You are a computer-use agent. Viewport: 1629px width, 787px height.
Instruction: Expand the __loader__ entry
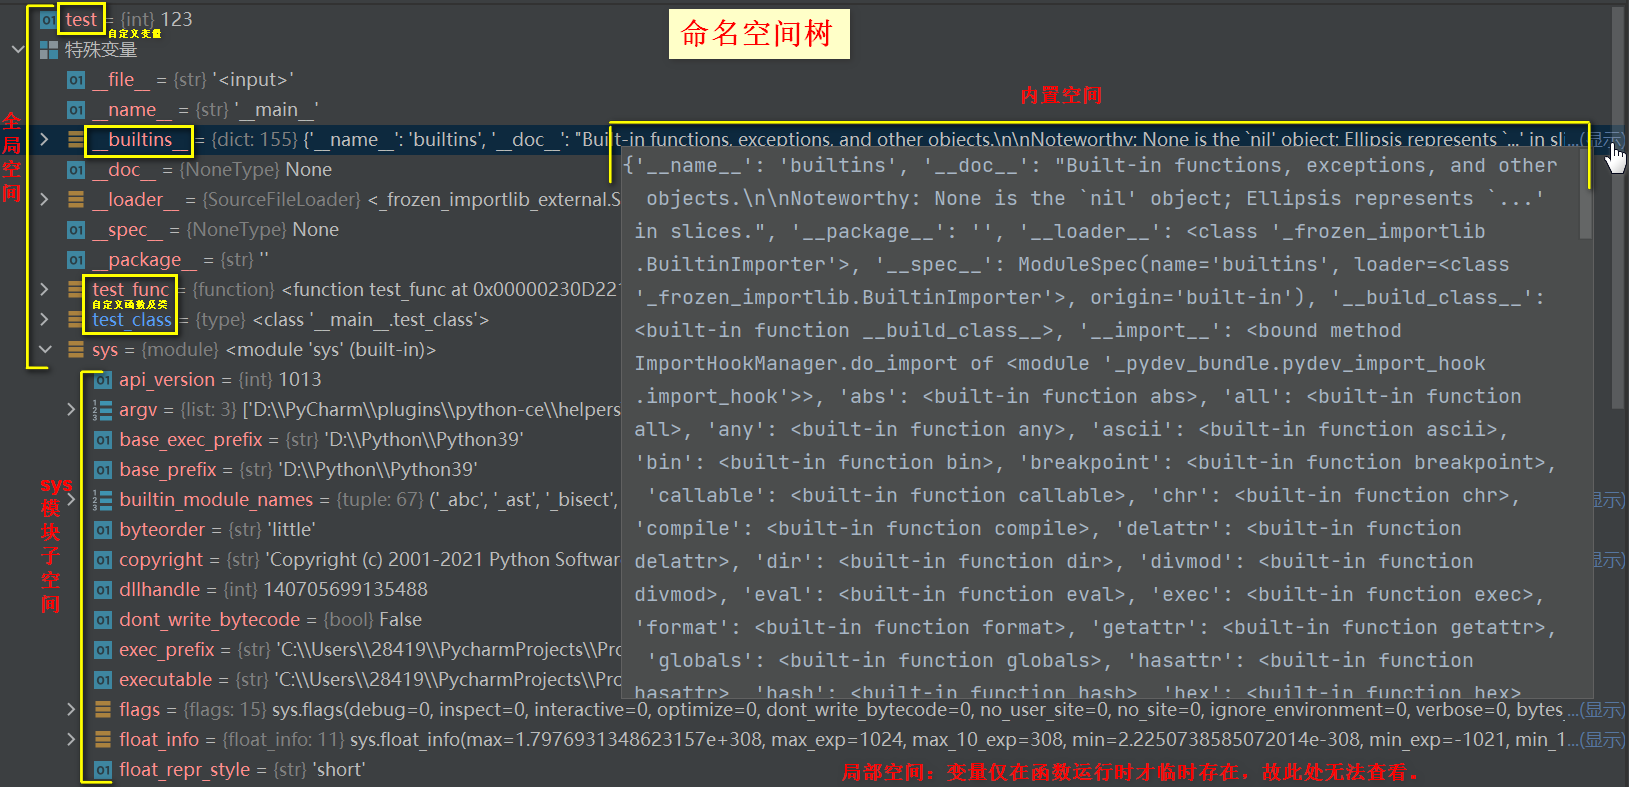45,200
